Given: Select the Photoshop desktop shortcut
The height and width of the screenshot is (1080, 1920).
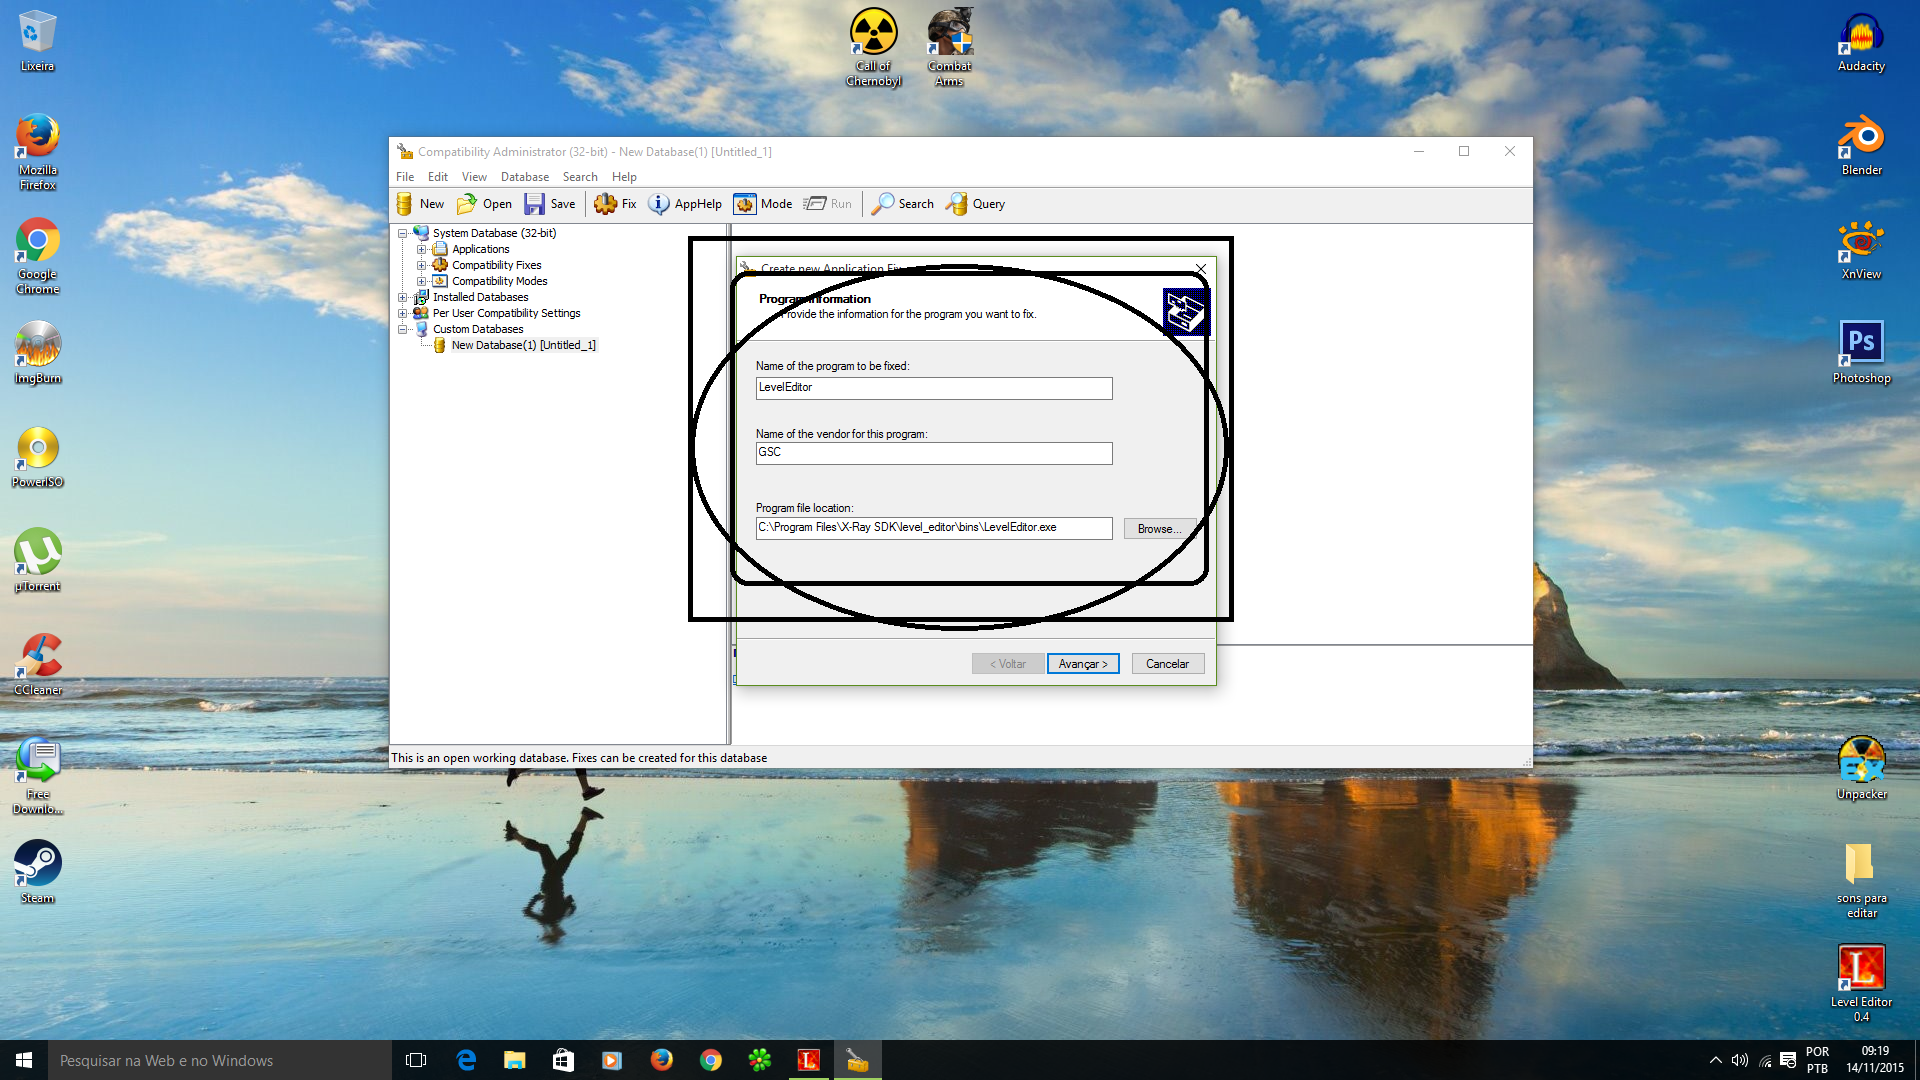Looking at the screenshot, I should pyautogui.click(x=1861, y=353).
